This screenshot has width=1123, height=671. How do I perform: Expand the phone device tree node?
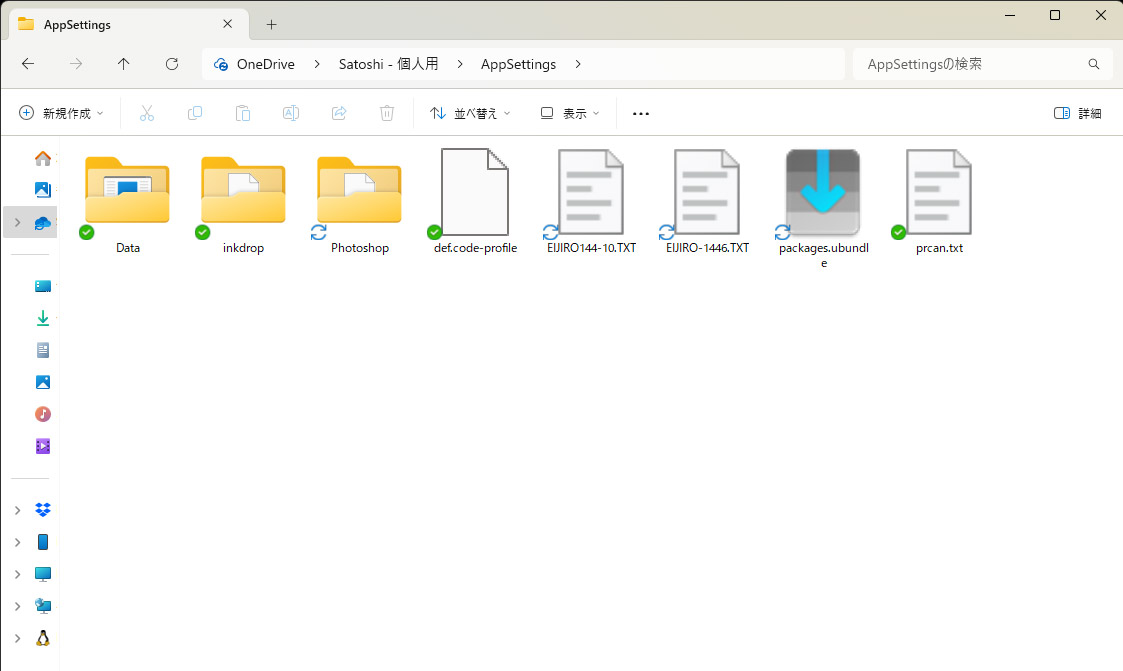18,542
